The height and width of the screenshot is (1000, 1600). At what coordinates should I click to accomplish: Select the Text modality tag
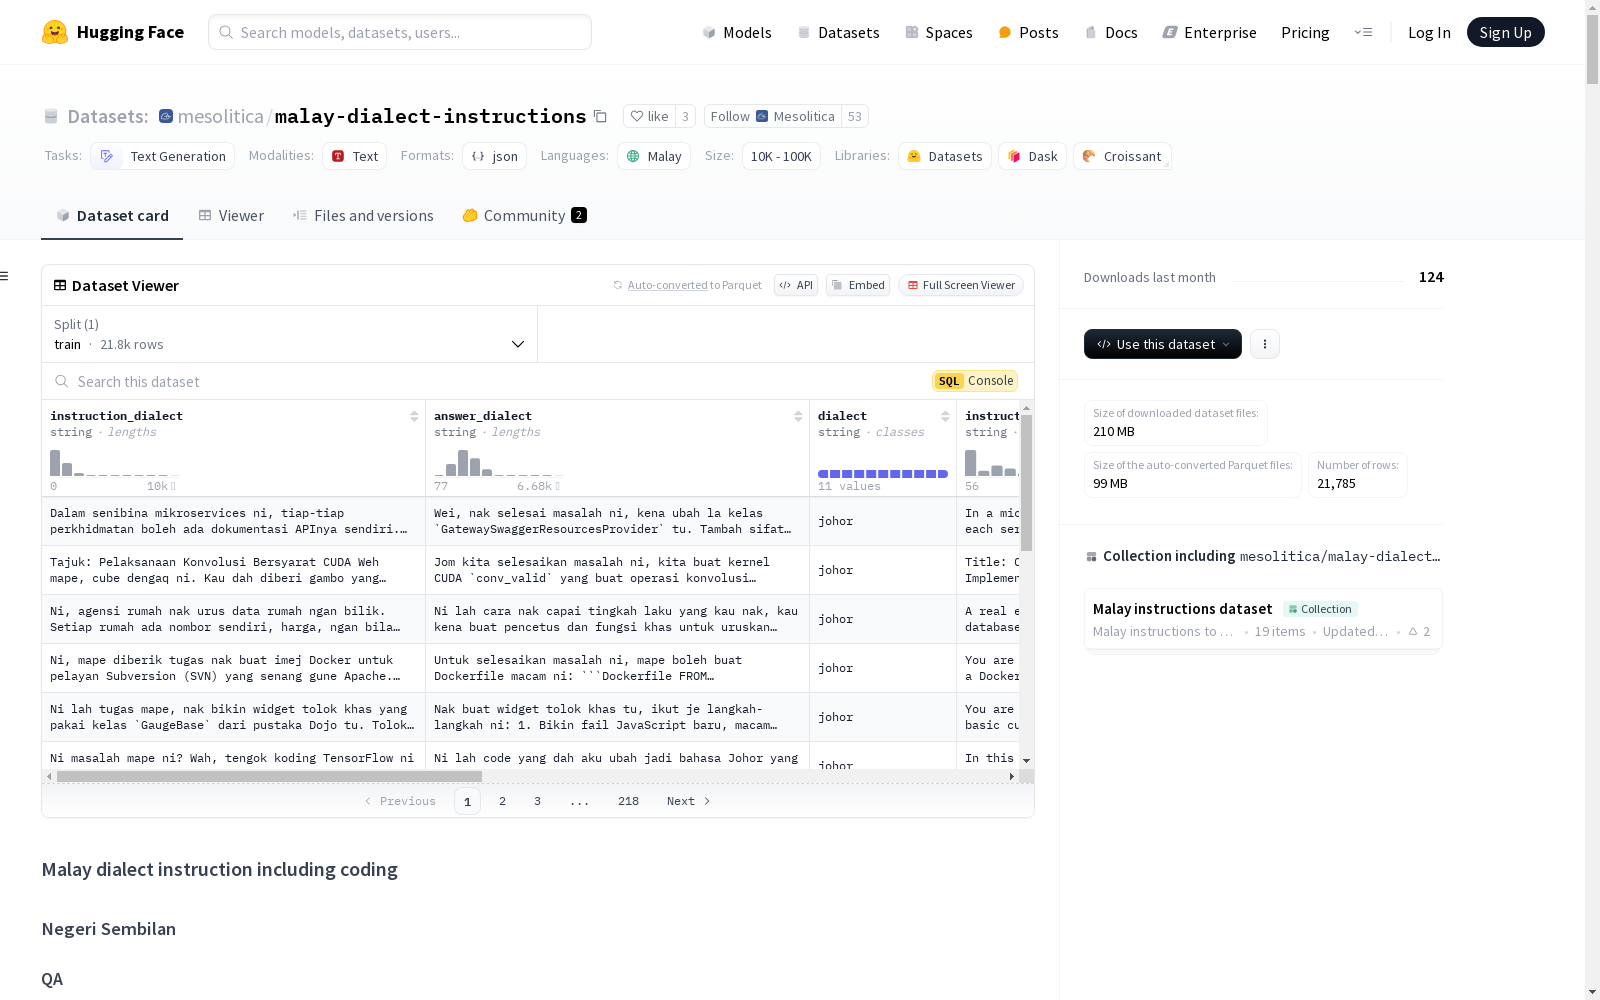click(355, 156)
